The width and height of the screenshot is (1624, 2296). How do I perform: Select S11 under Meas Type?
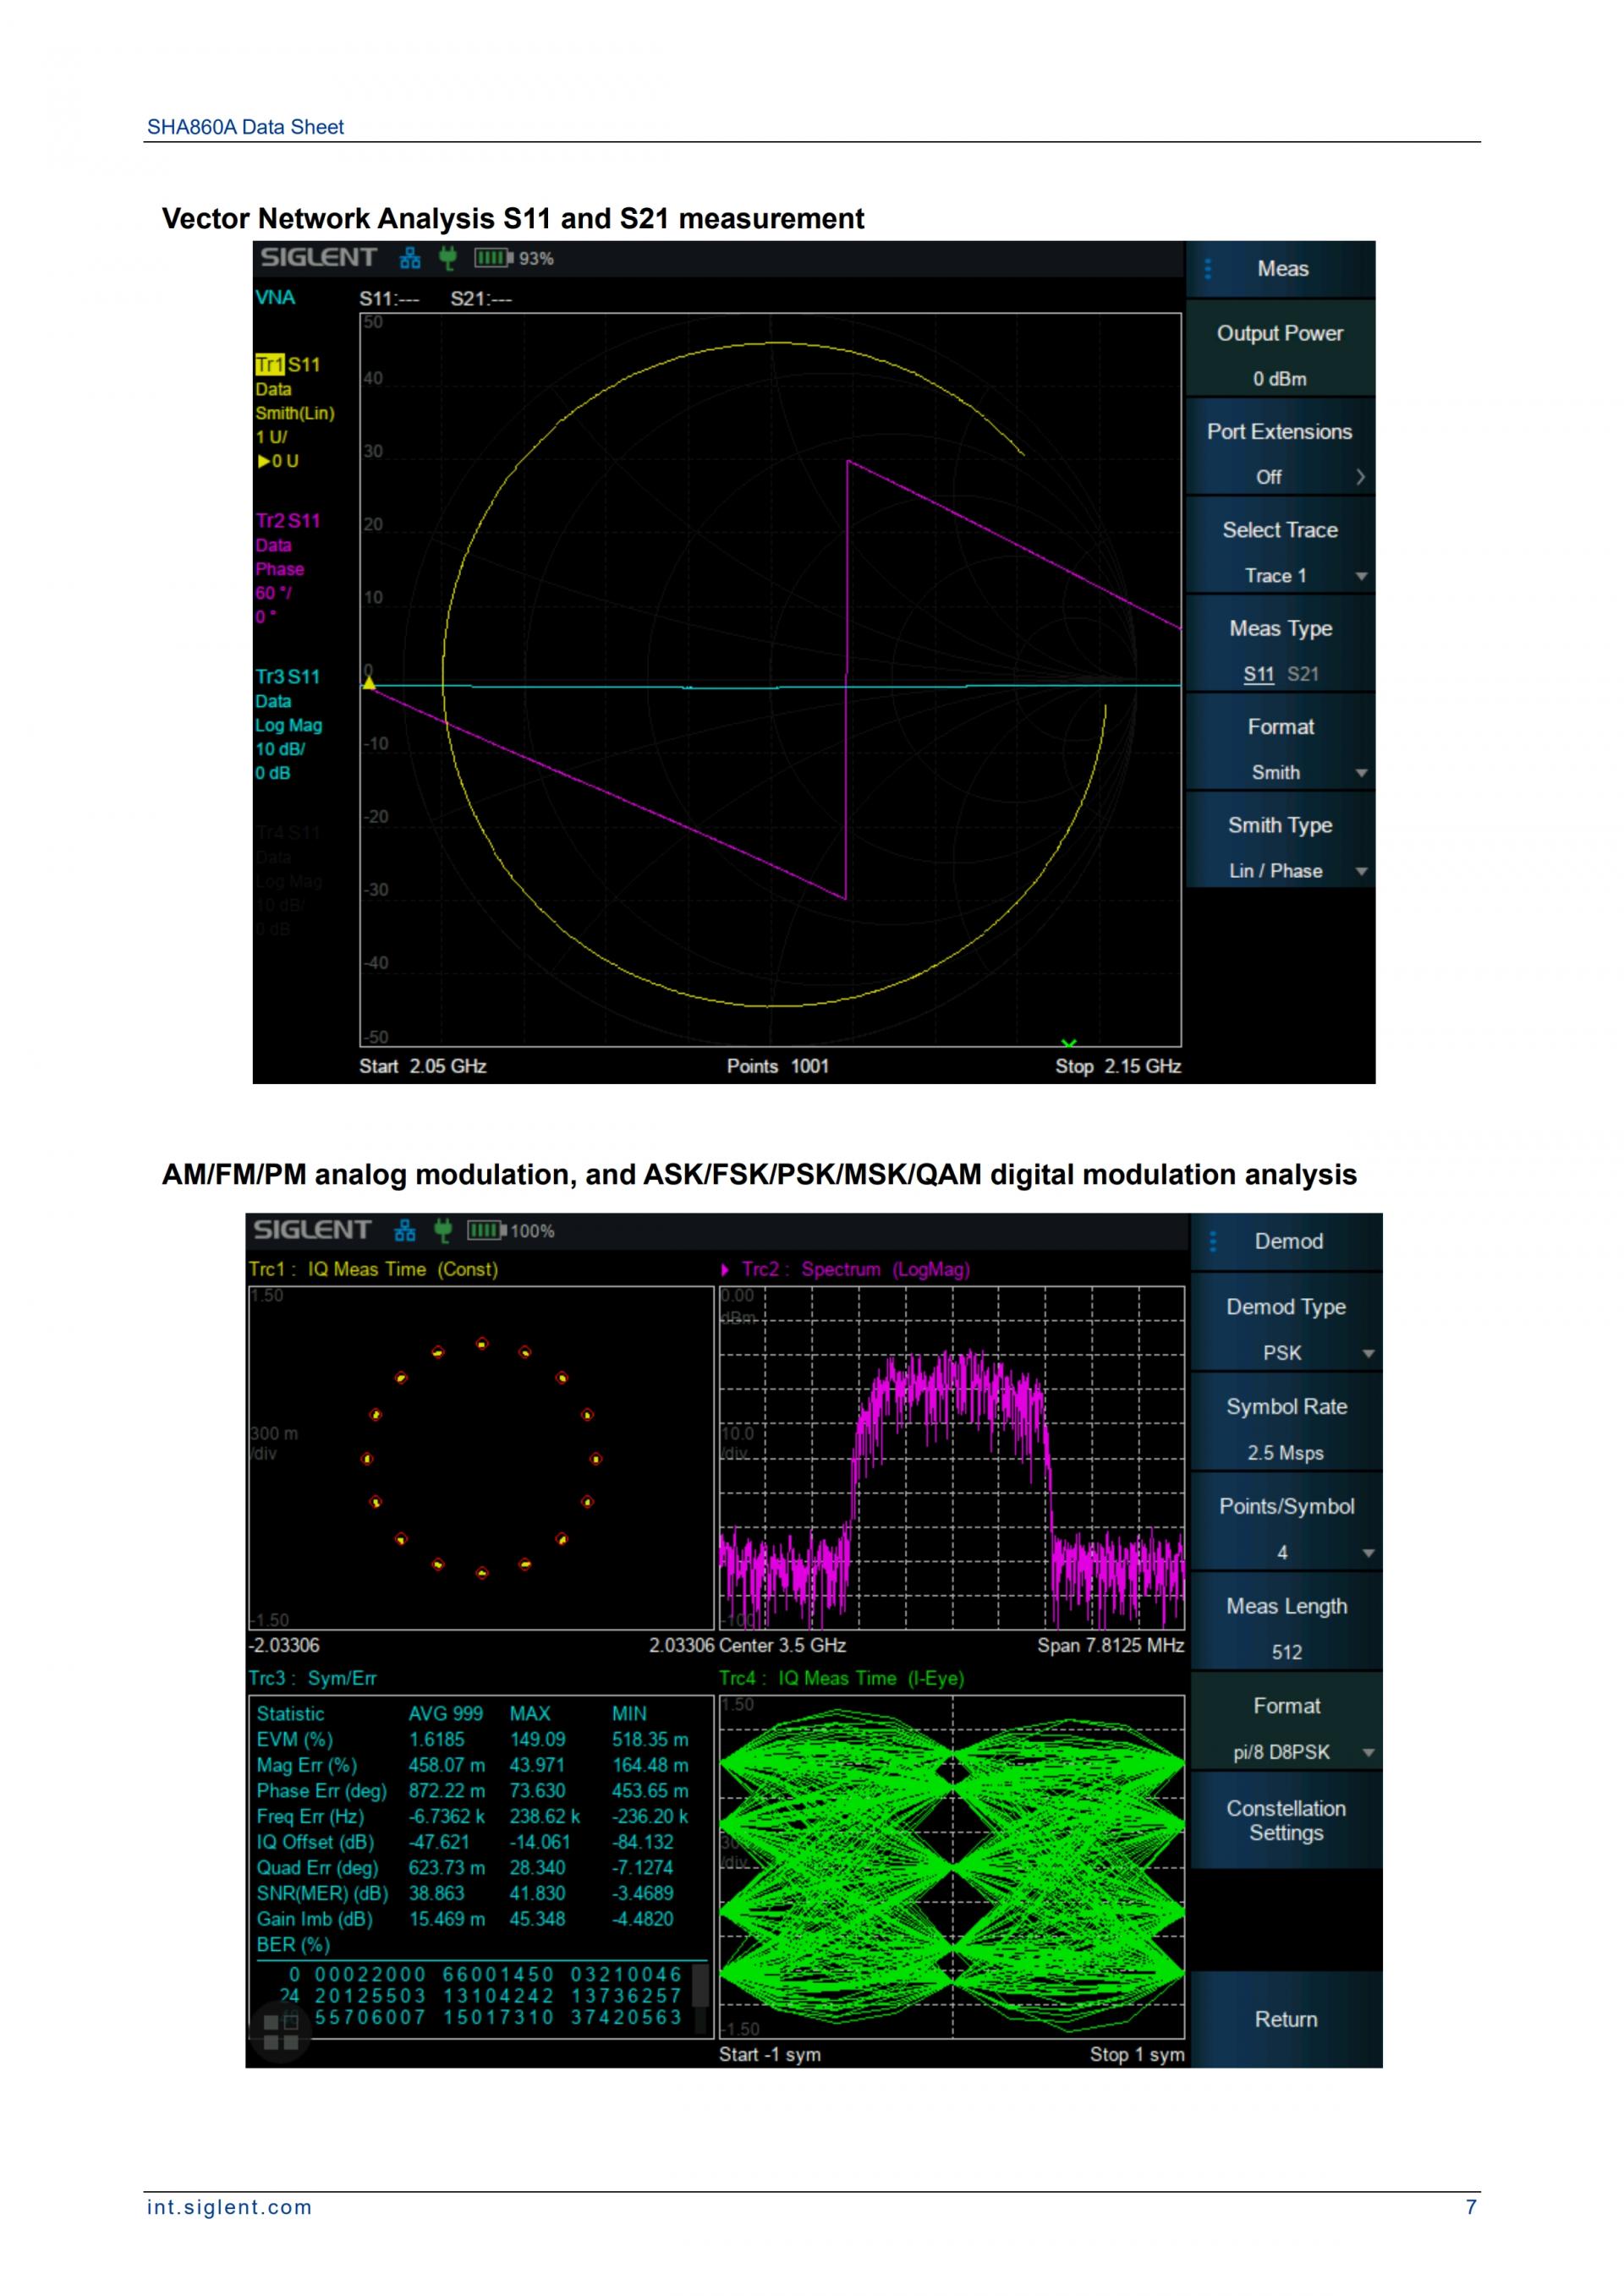pos(1258,675)
